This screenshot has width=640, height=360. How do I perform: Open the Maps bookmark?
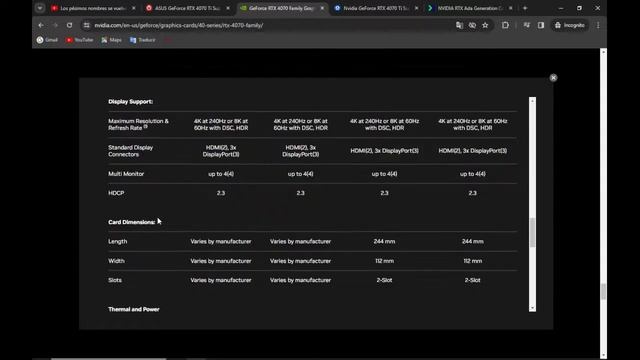(111, 40)
